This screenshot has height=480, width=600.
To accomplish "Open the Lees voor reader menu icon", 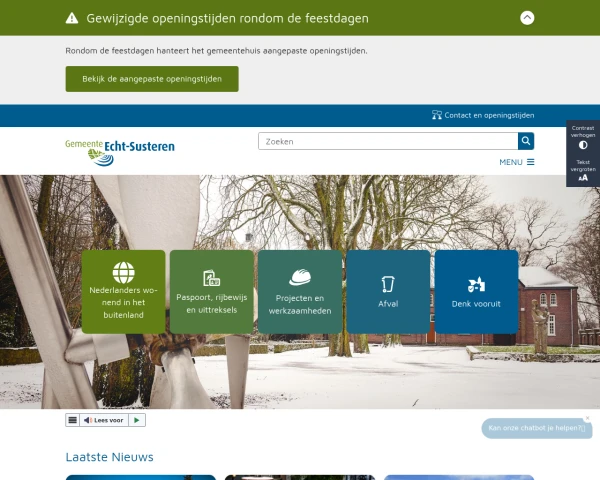I will click(72, 420).
